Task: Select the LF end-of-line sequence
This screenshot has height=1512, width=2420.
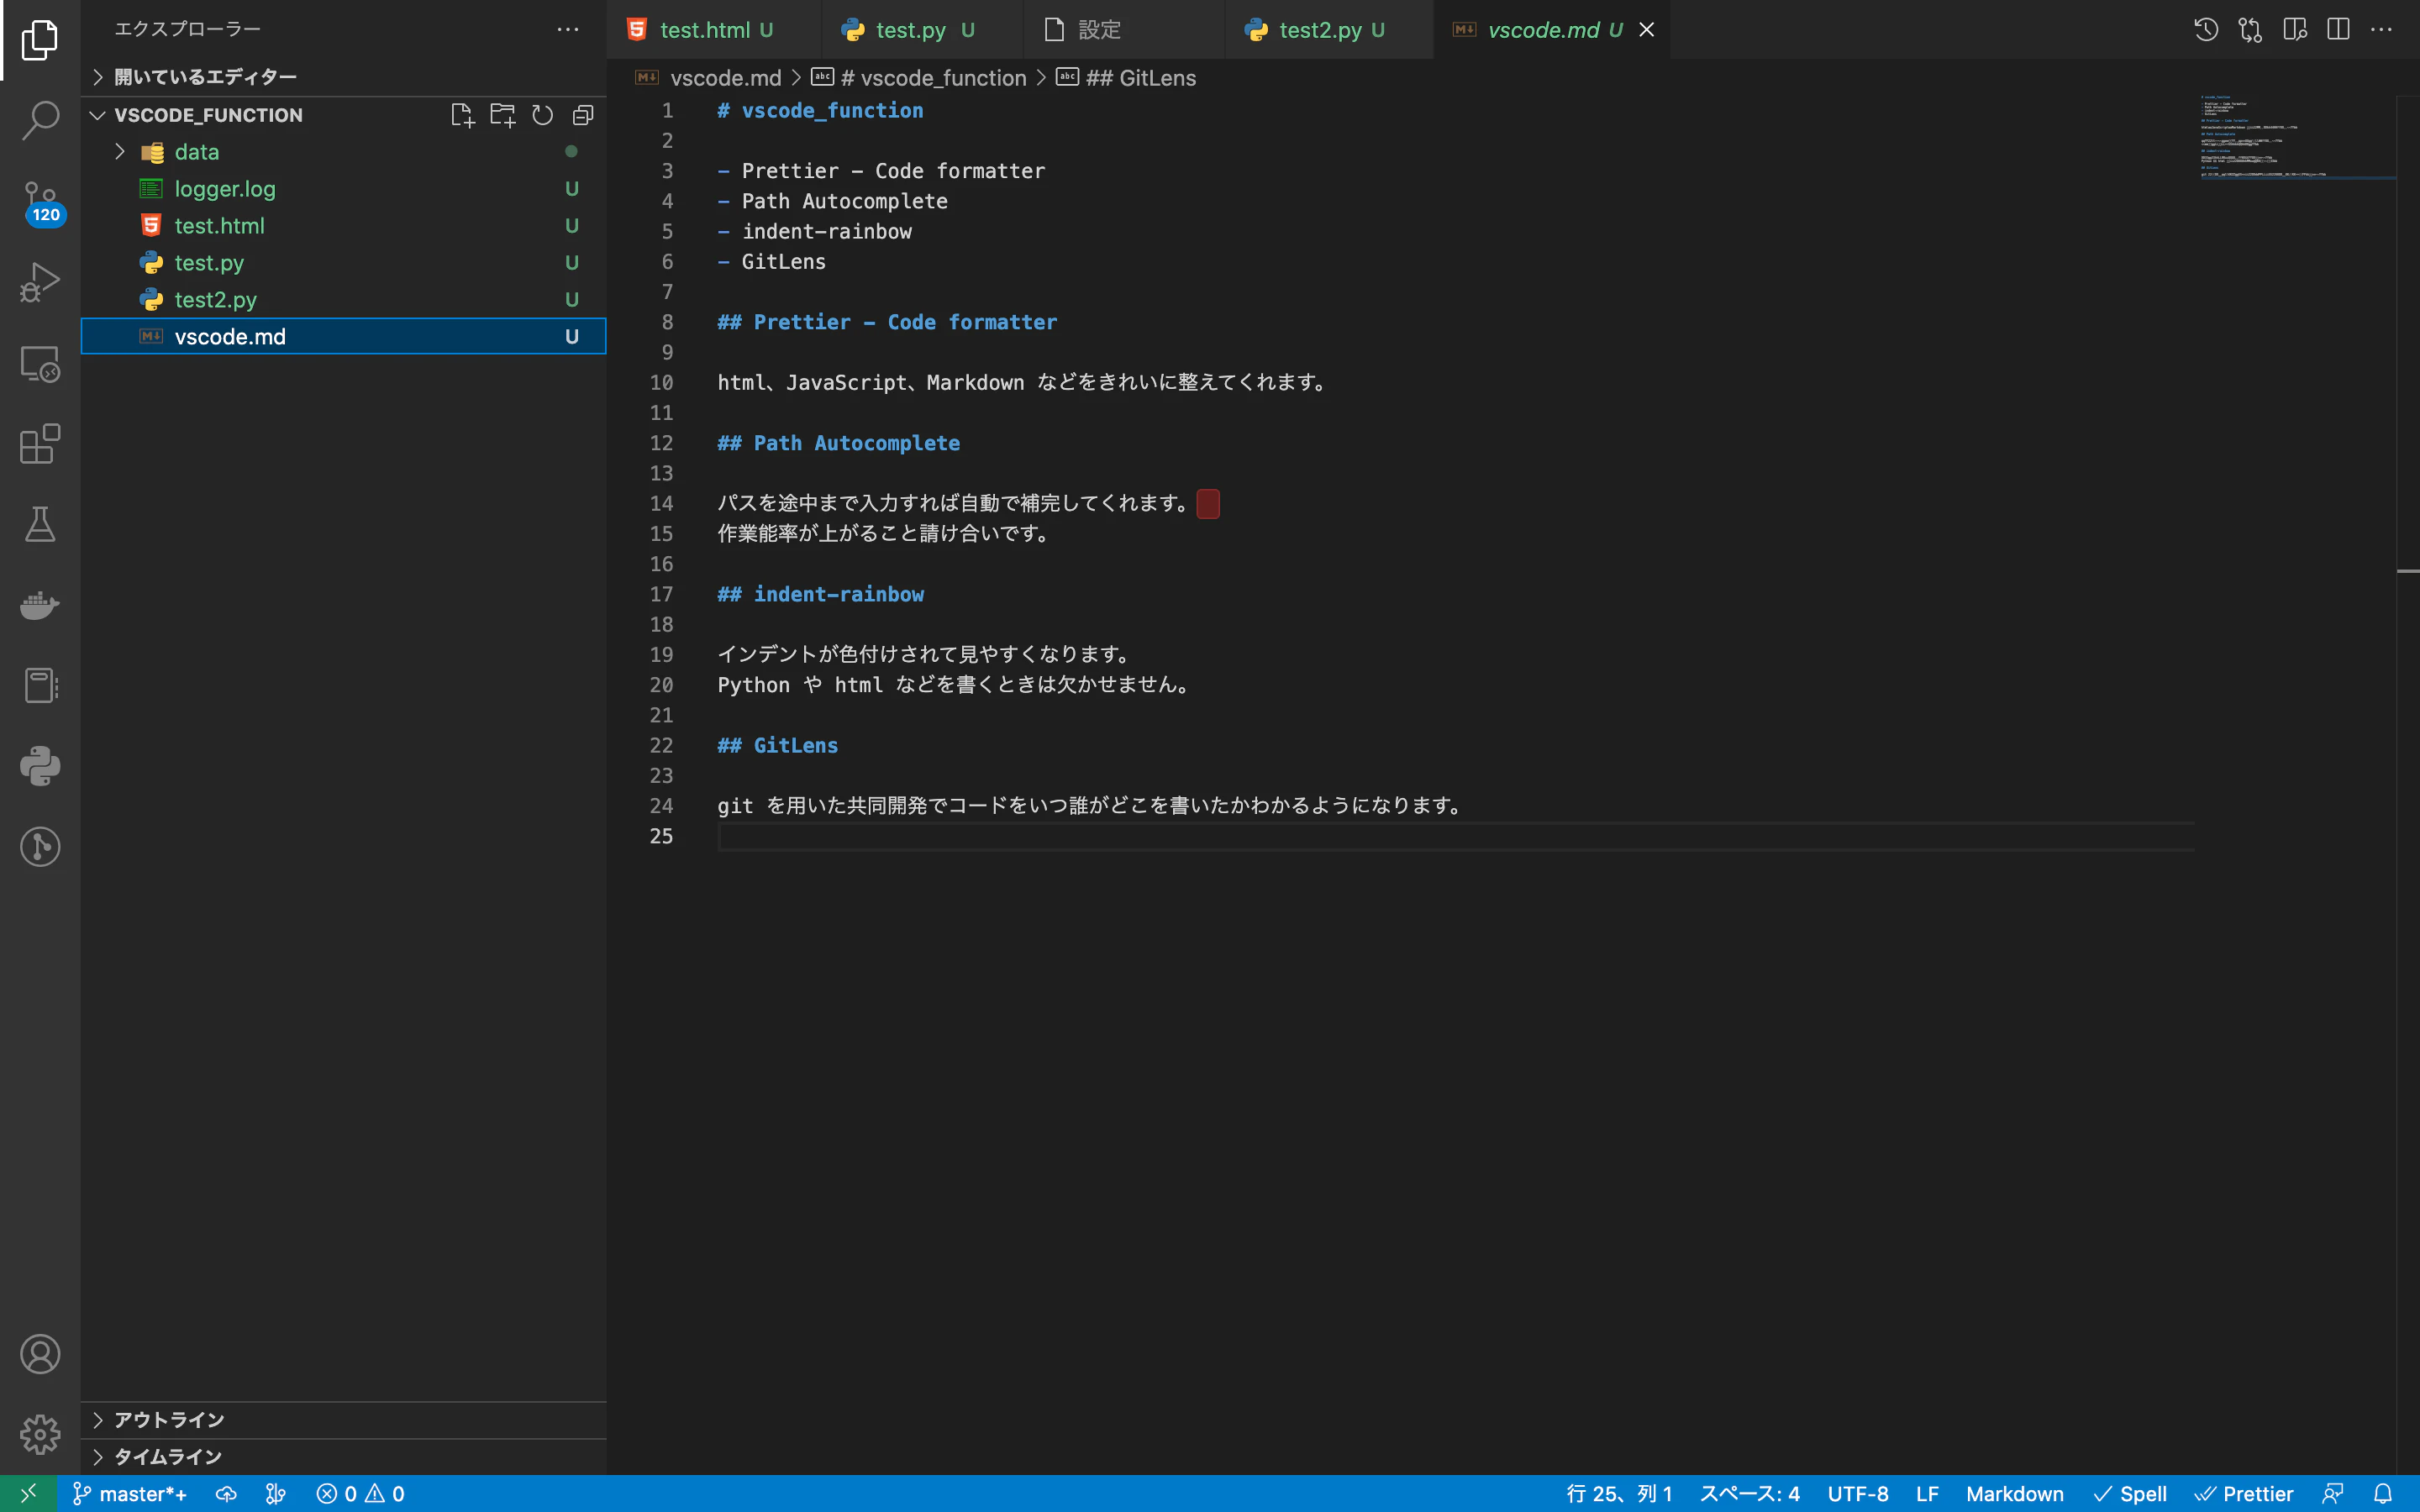Action: point(1927,1494)
